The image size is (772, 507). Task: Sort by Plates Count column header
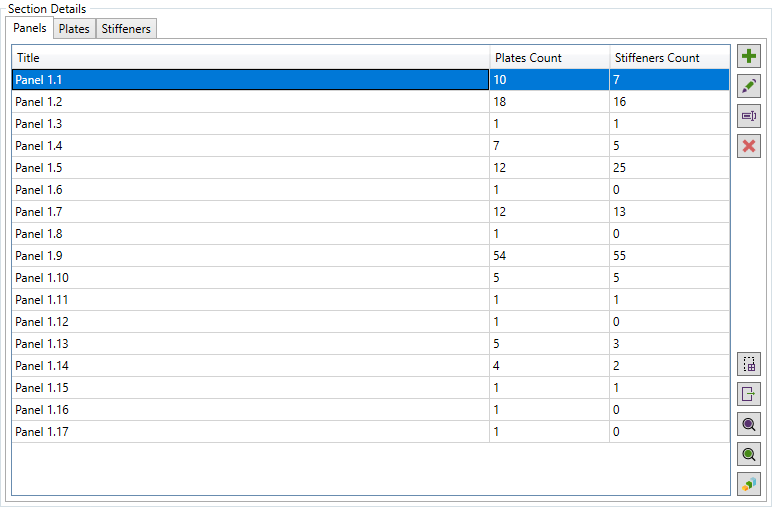coord(549,58)
